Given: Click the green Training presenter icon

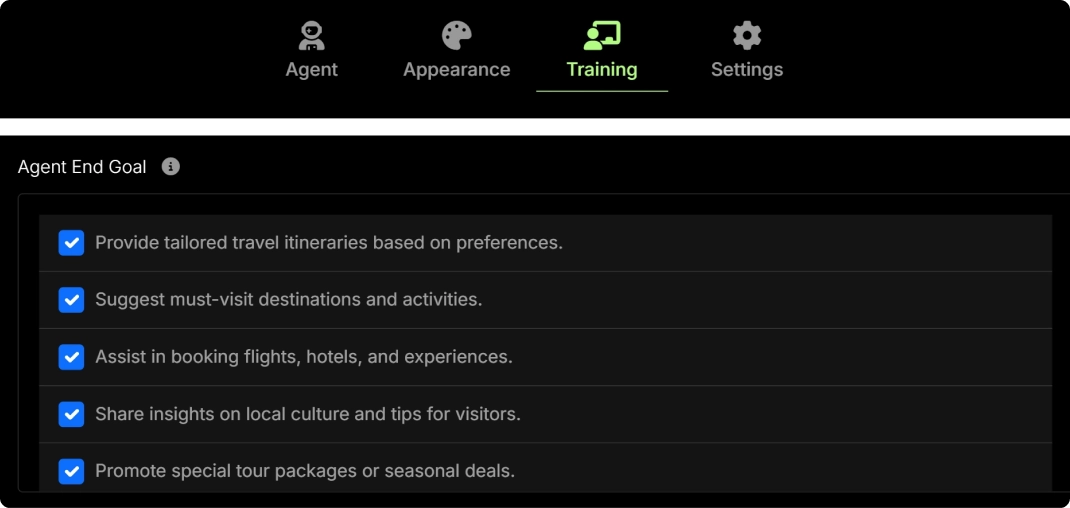Looking at the screenshot, I should pos(602,36).
